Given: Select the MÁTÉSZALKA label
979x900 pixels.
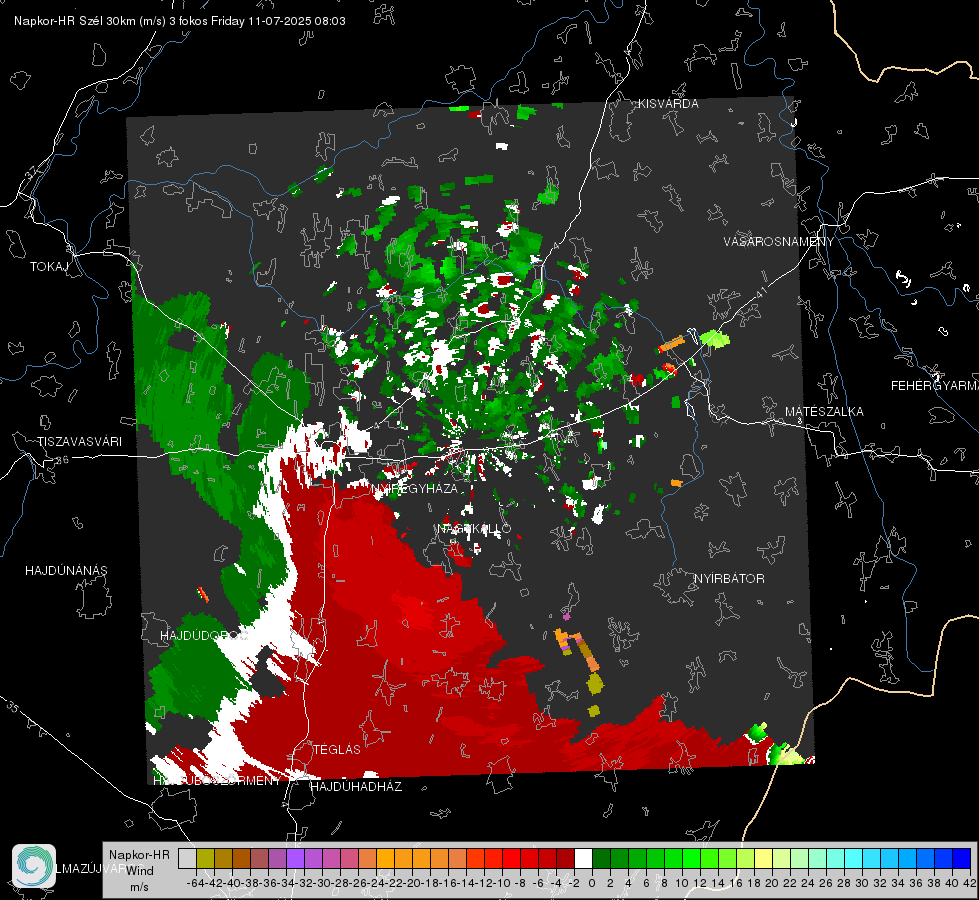Looking at the screenshot, I should (x=824, y=412).
